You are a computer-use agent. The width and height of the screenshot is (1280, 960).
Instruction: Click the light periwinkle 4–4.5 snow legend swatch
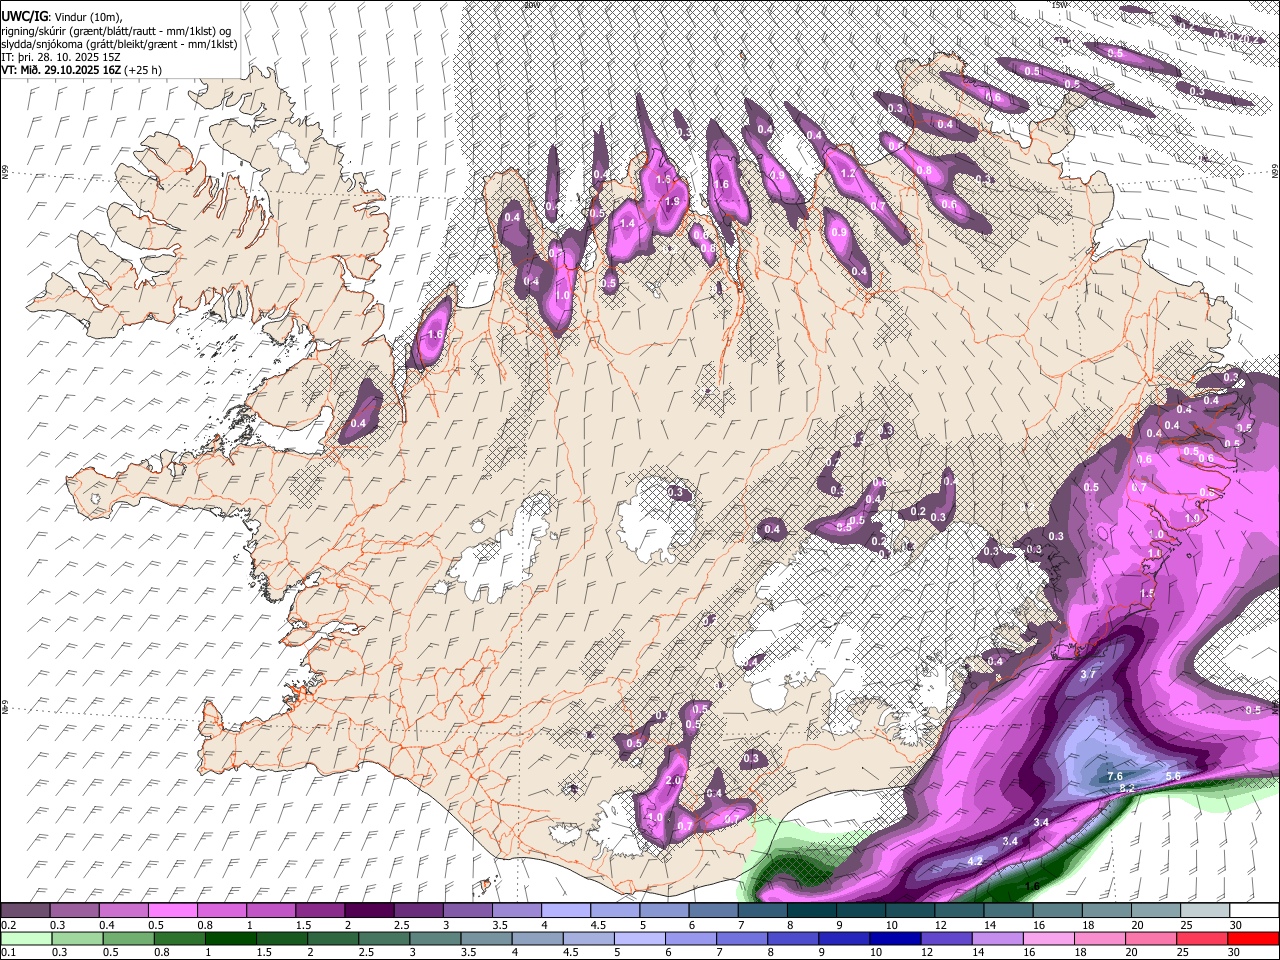565,911
